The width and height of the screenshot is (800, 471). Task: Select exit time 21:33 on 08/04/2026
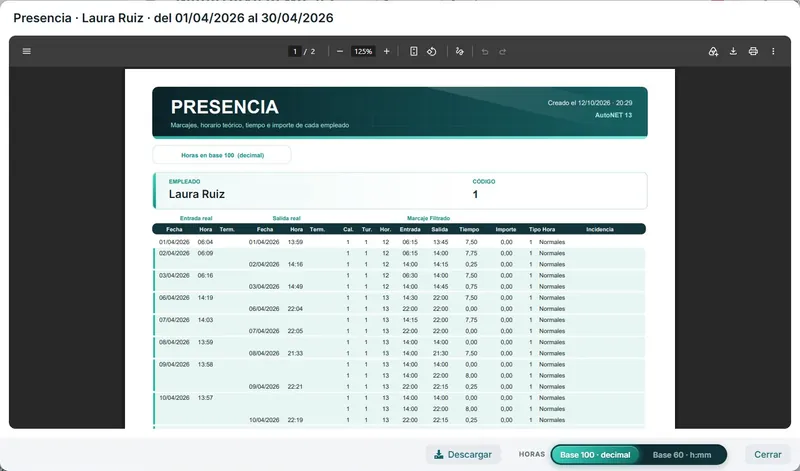pyautogui.click(x=295, y=353)
